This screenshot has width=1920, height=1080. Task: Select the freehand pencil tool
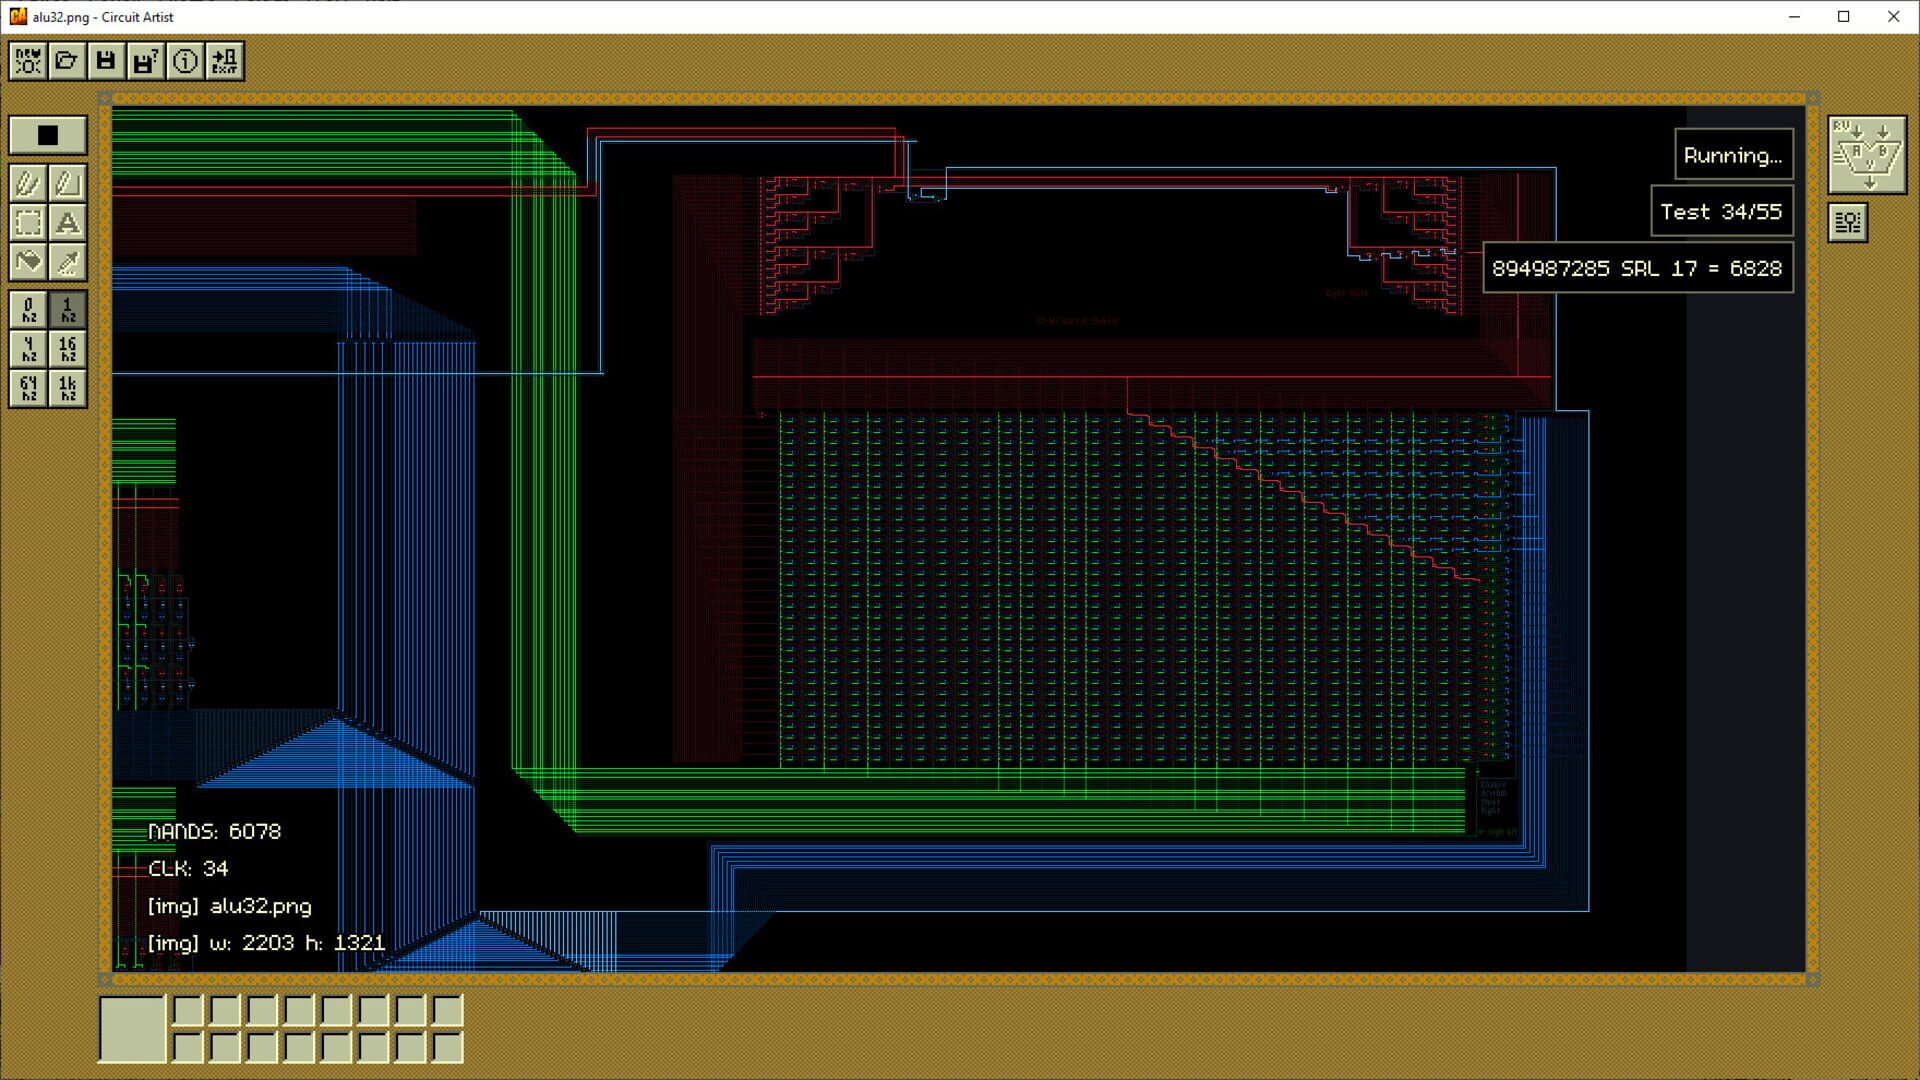point(27,184)
